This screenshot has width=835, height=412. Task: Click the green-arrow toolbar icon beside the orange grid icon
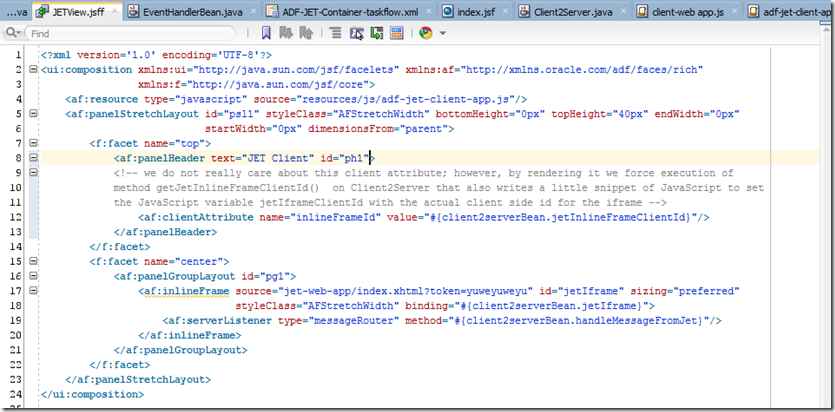(x=375, y=33)
